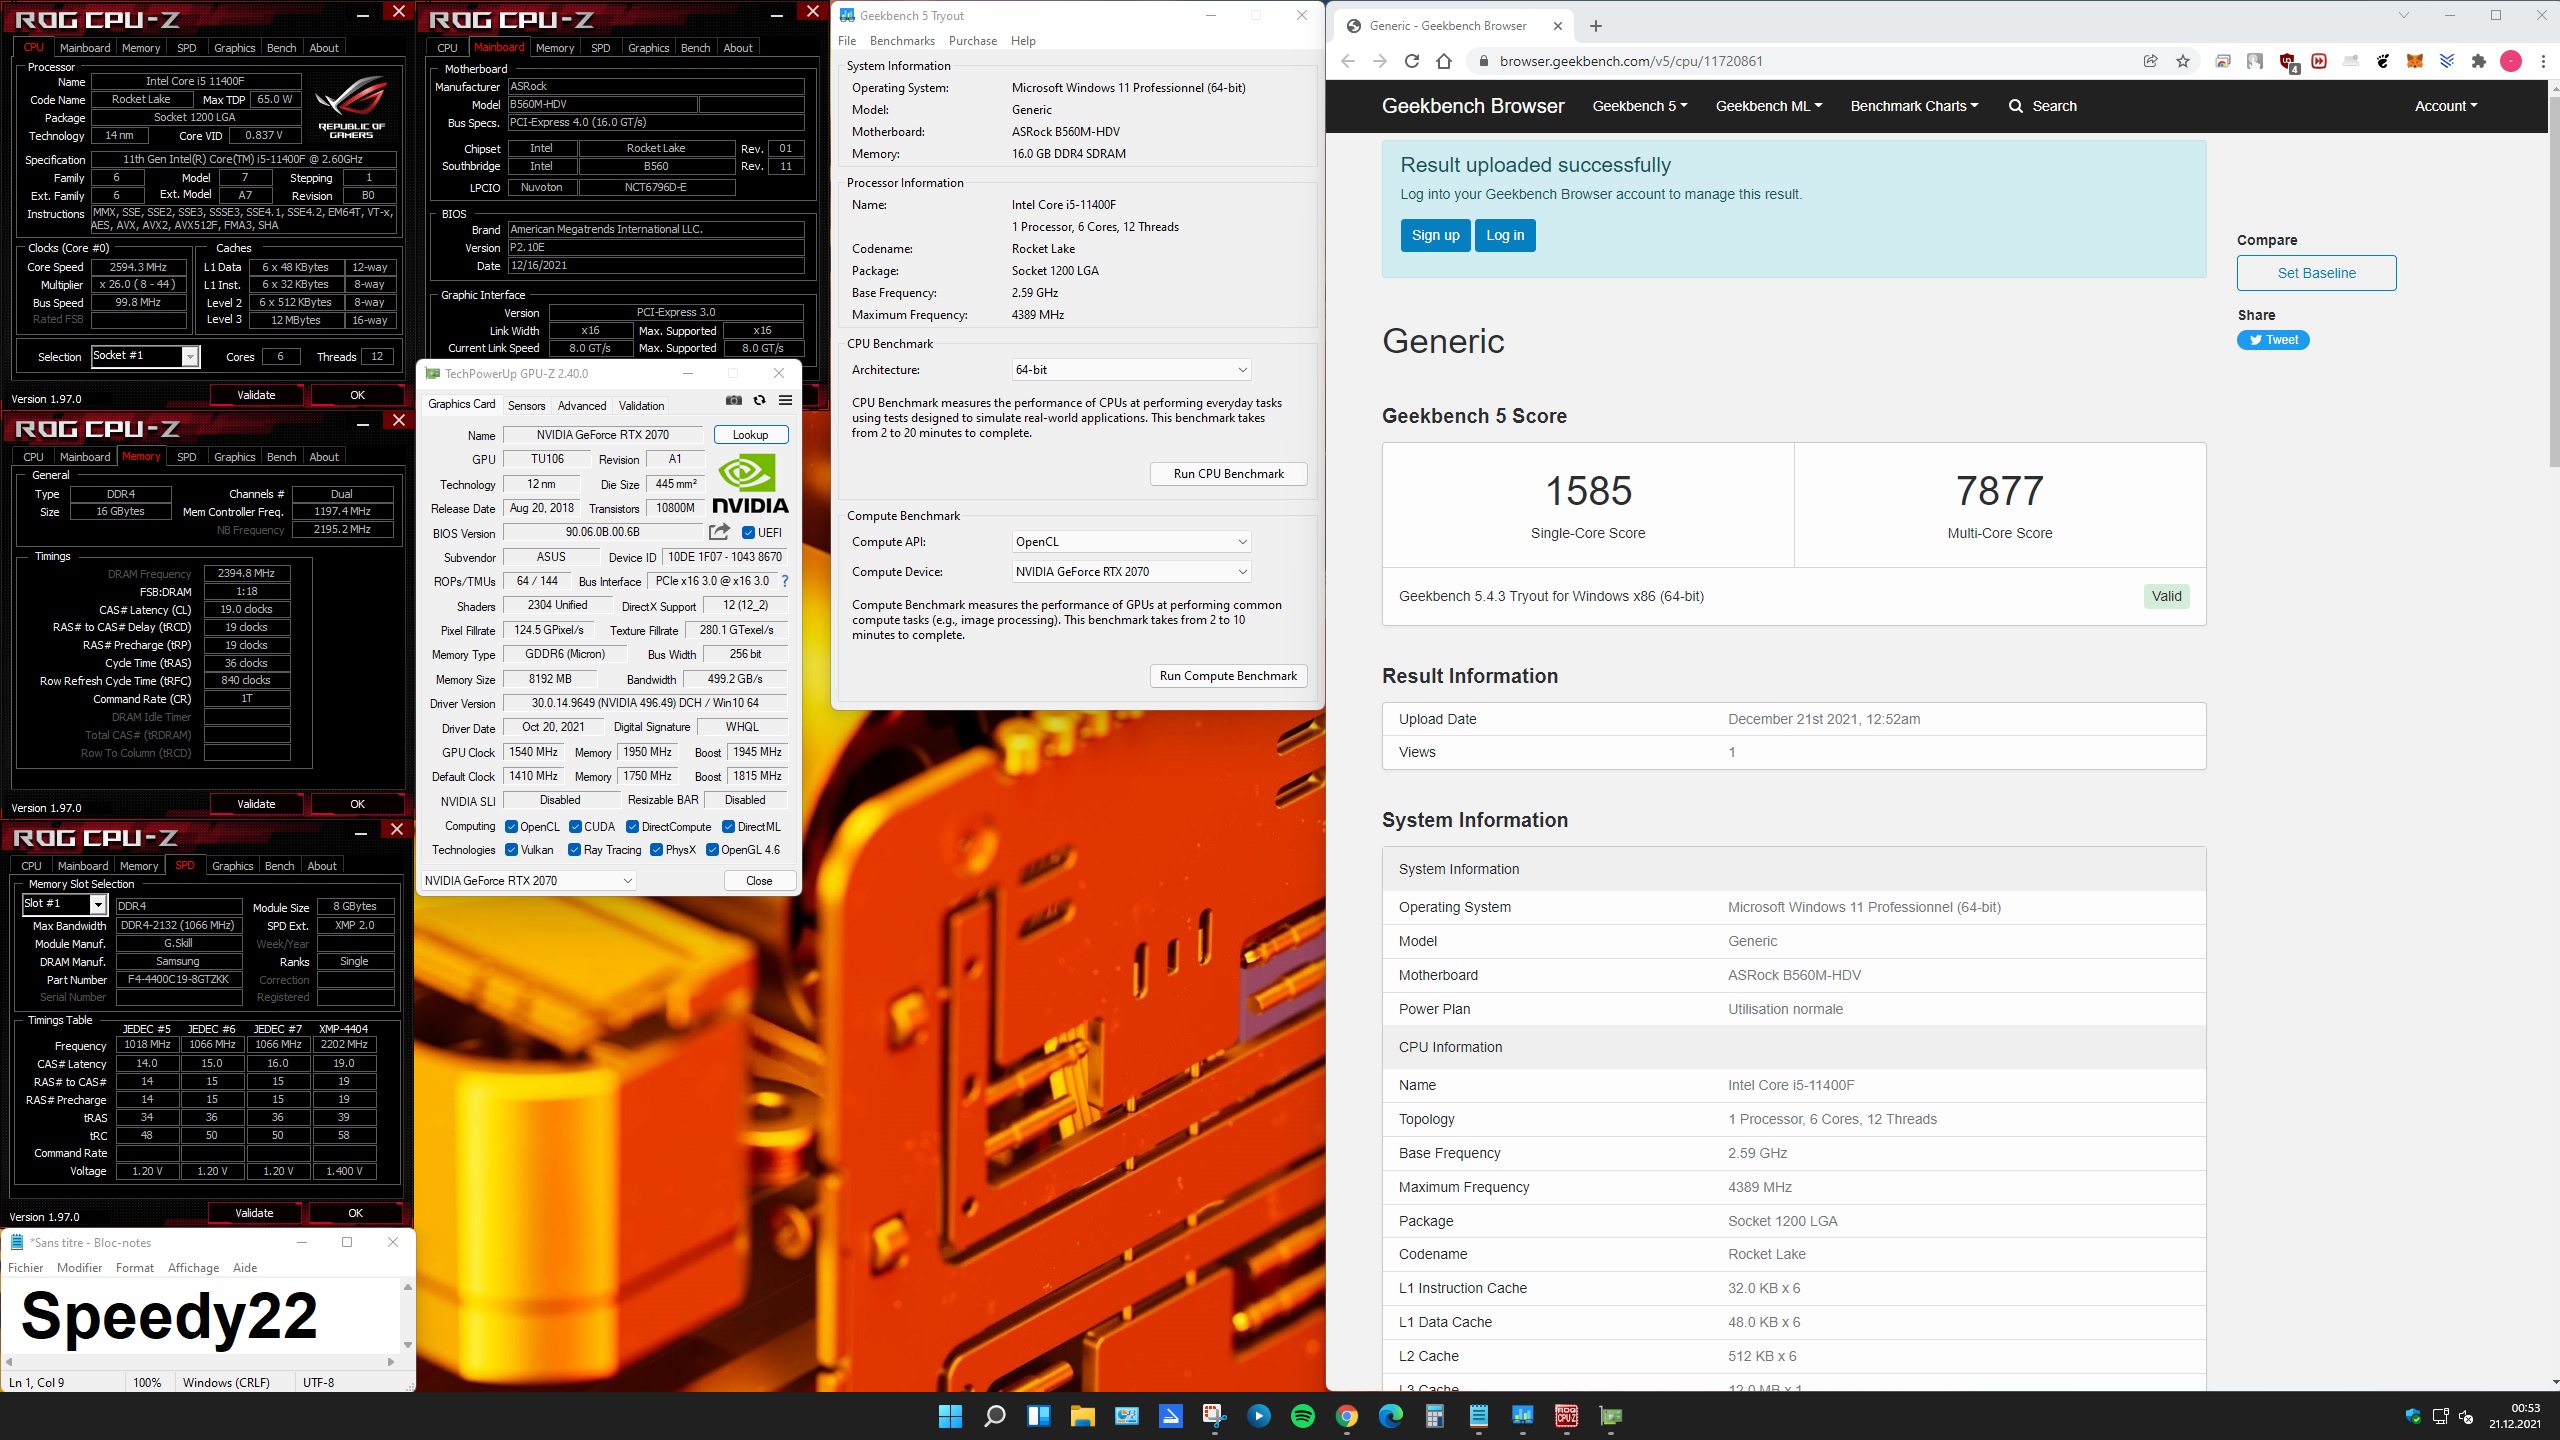Open the CPU-Z Socket #1 selection dropdown
2560x1440 pixels.
pos(145,356)
